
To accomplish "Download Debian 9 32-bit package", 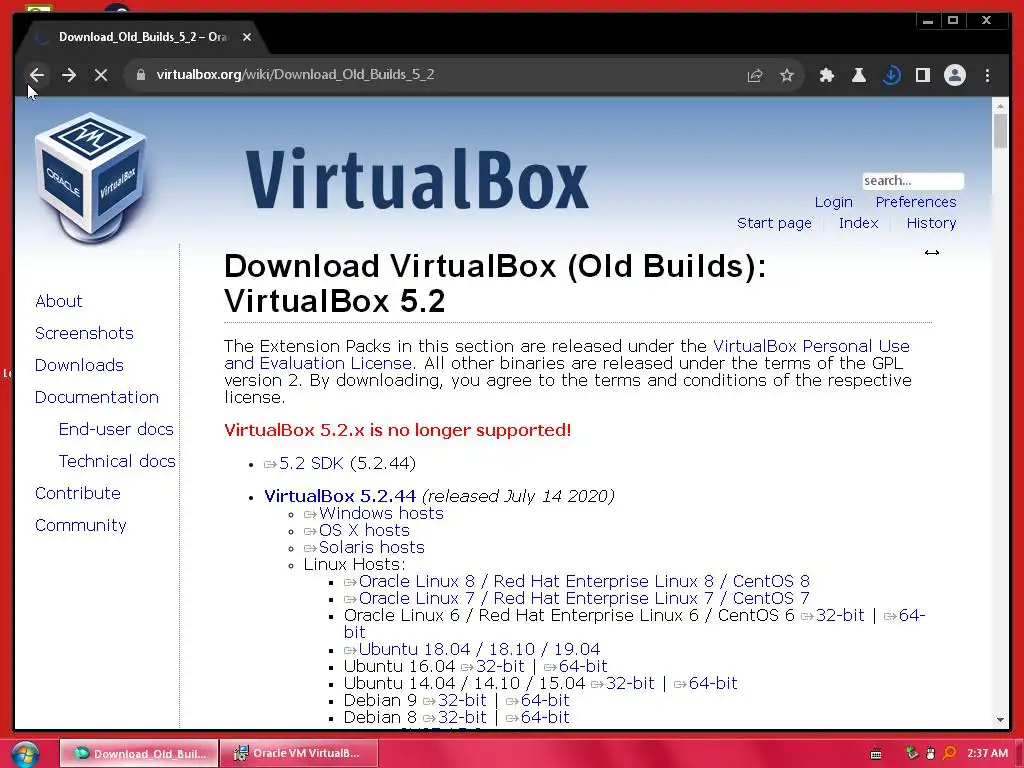I will (x=462, y=700).
